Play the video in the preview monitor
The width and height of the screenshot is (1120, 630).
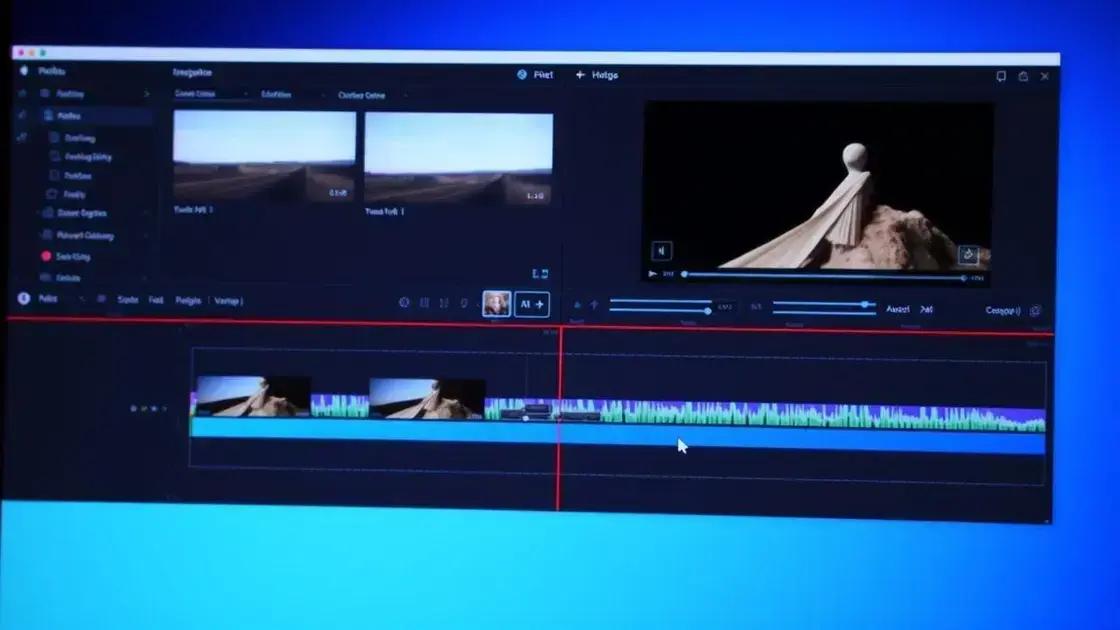[653, 274]
